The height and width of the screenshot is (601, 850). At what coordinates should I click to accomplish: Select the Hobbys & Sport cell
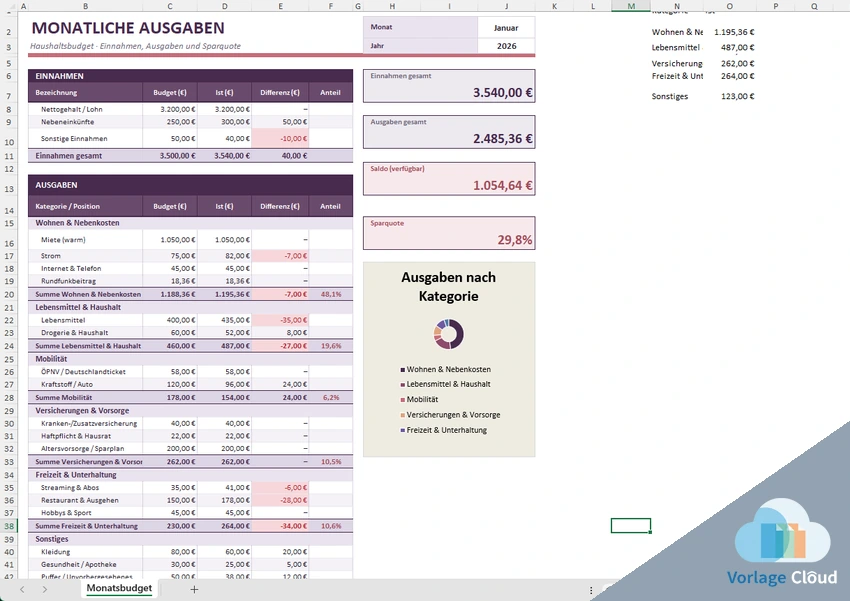(85, 513)
